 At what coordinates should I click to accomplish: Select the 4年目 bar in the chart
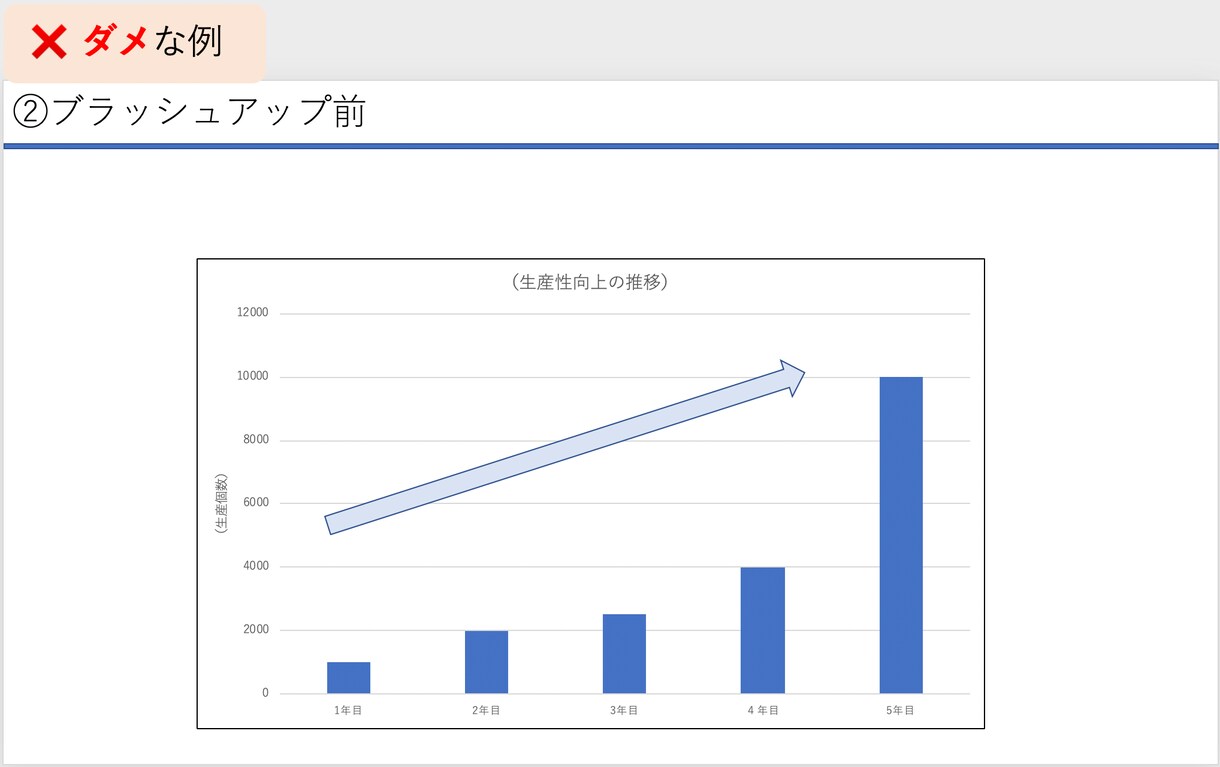coord(762,630)
